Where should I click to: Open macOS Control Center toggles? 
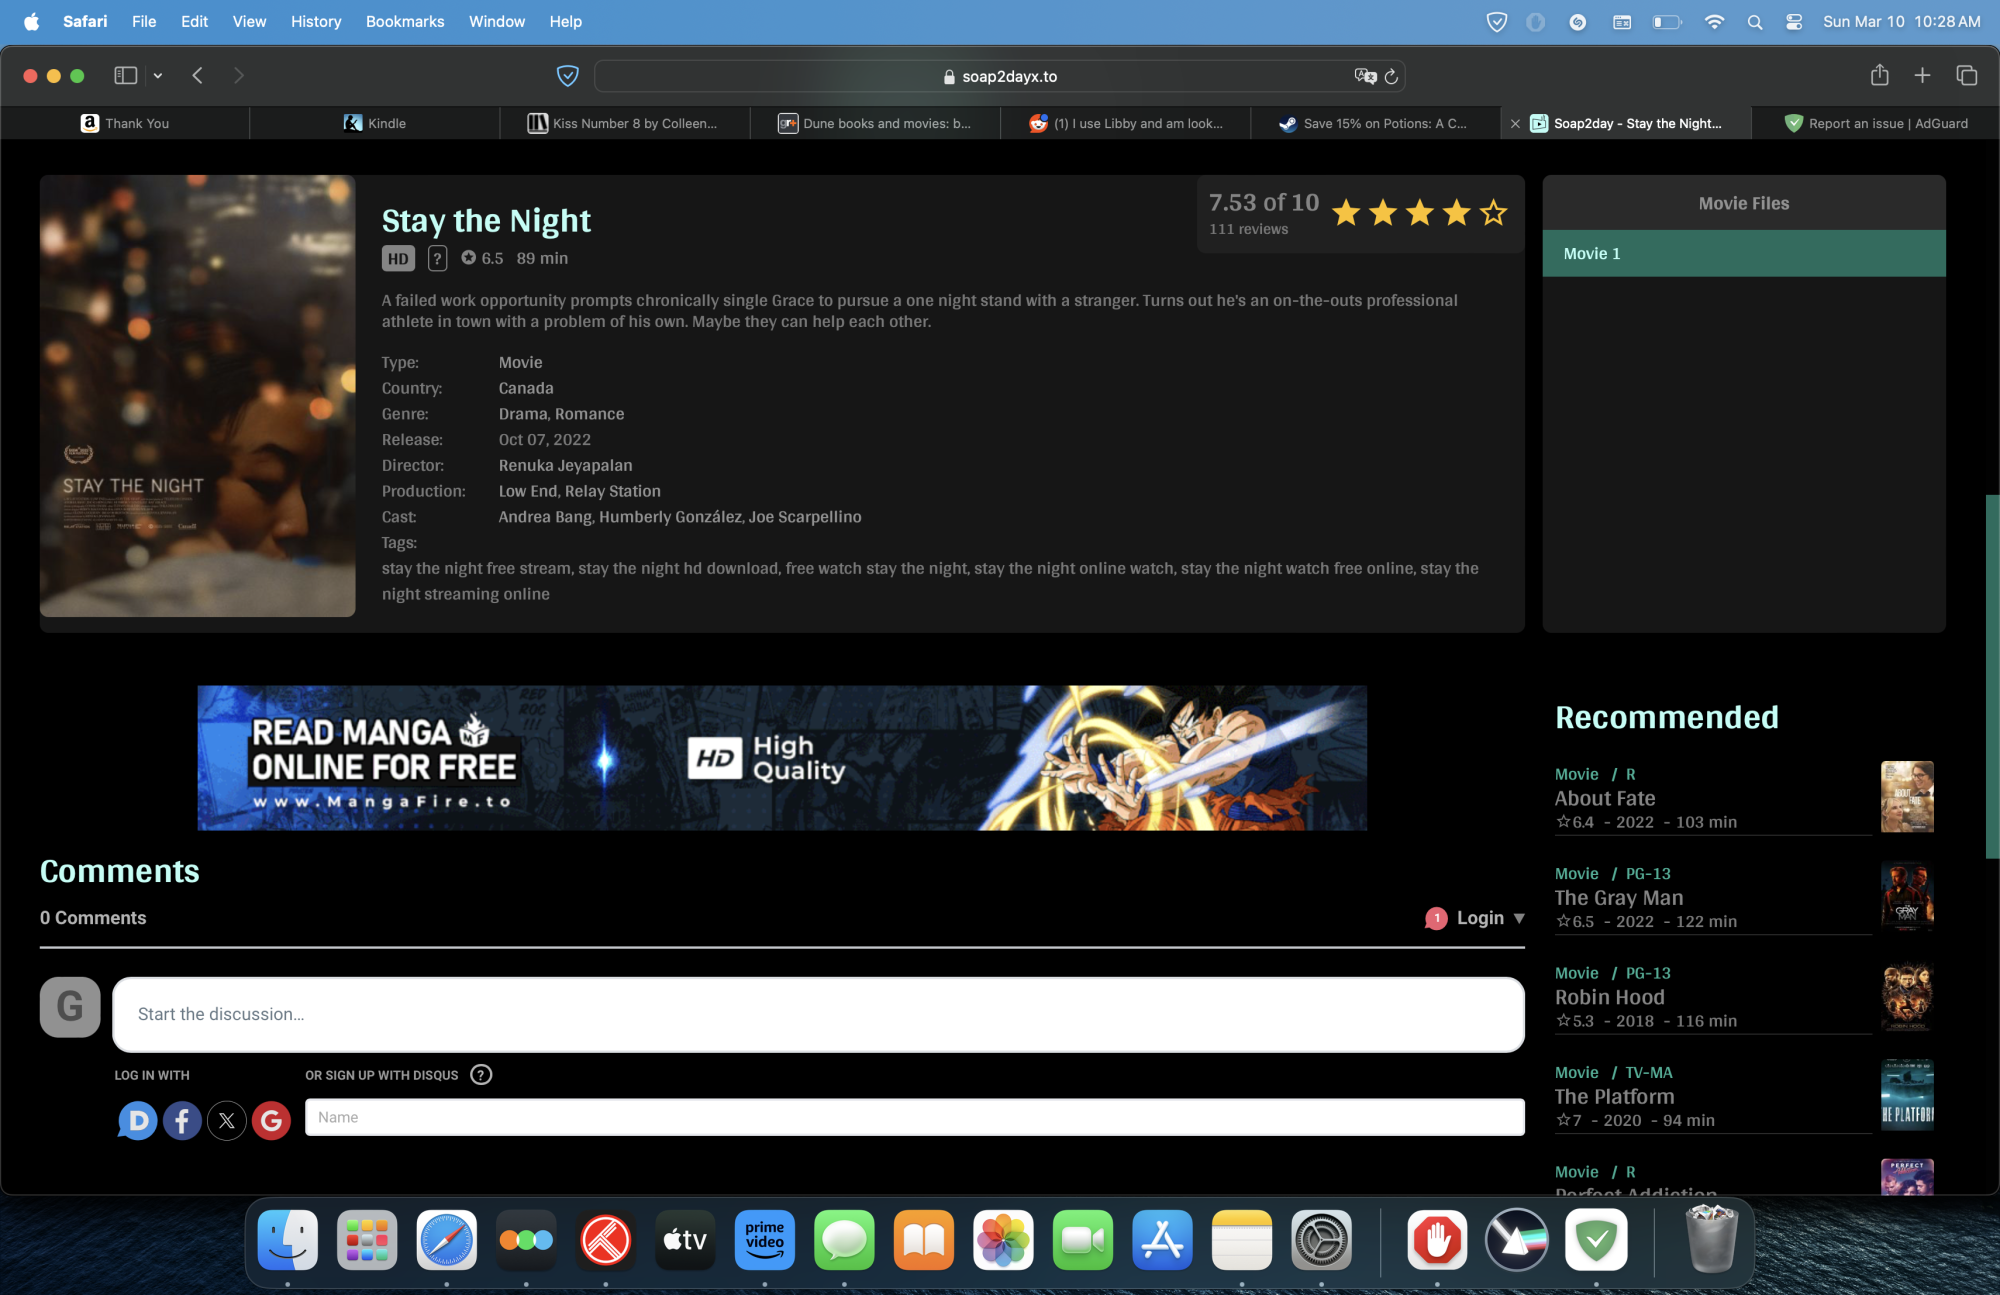[x=1794, y=22]
